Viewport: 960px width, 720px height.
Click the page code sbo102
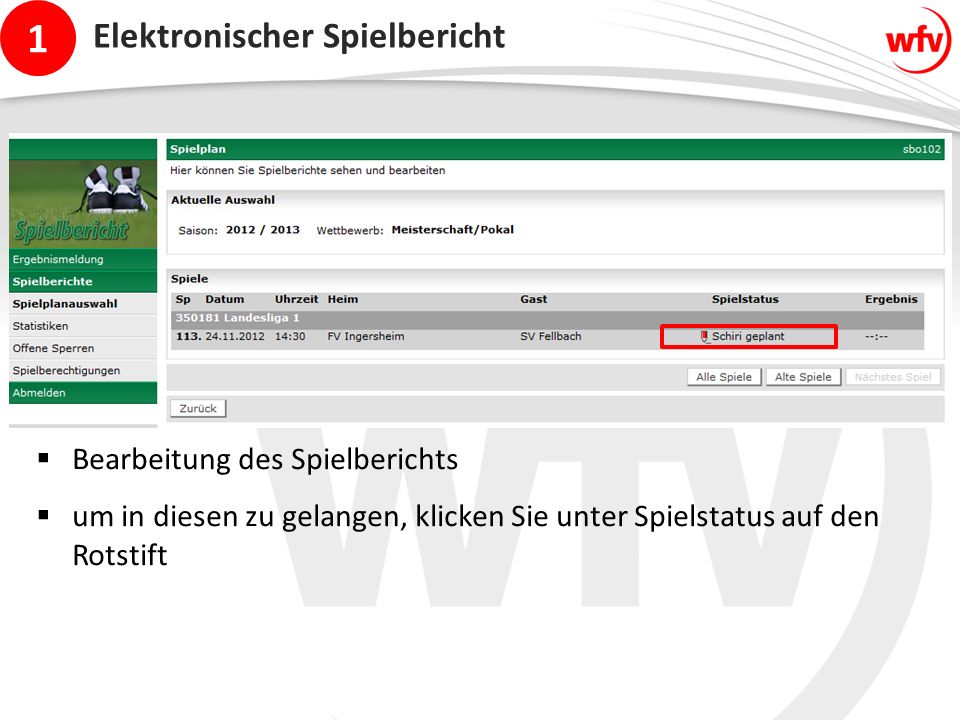coord(921,149)
